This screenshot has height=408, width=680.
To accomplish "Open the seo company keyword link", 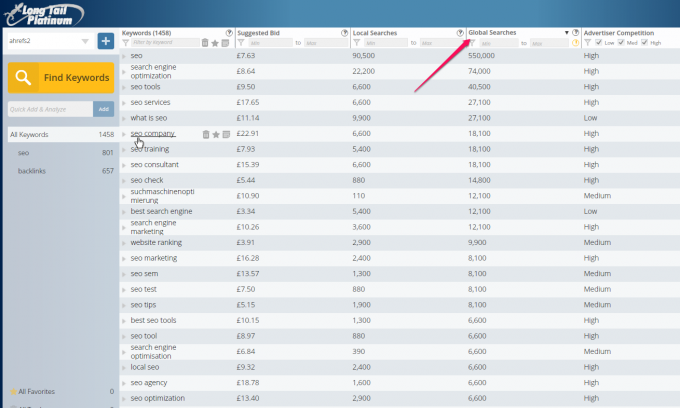I will (x=153, y=134).
